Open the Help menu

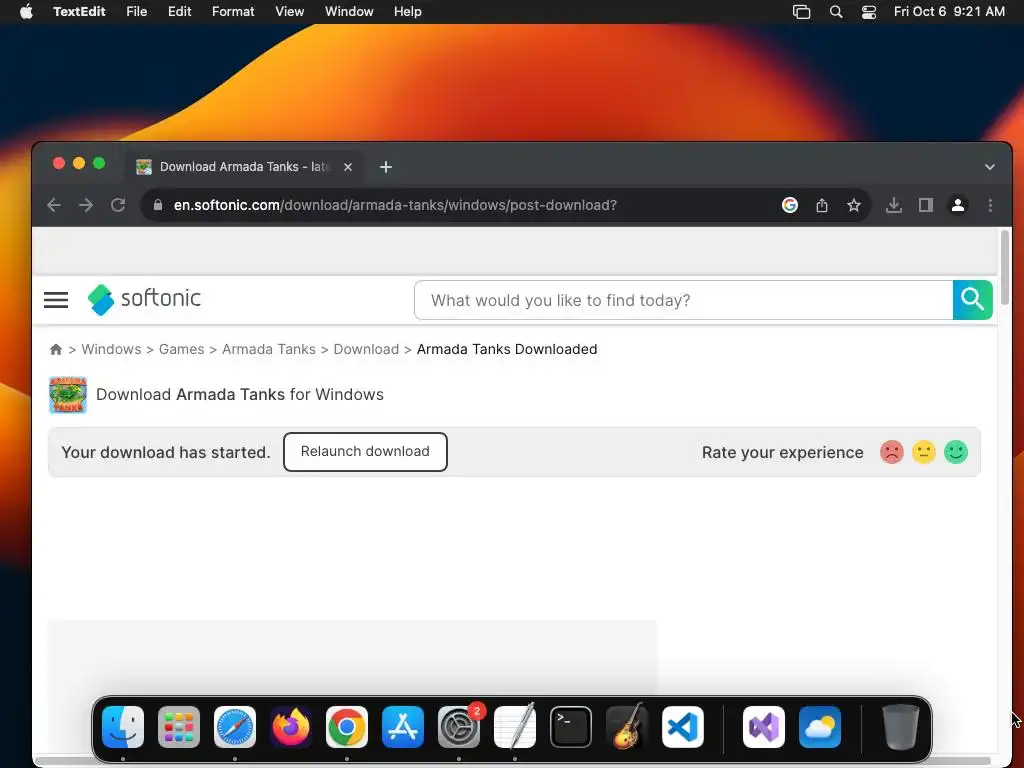click(408, 11)
